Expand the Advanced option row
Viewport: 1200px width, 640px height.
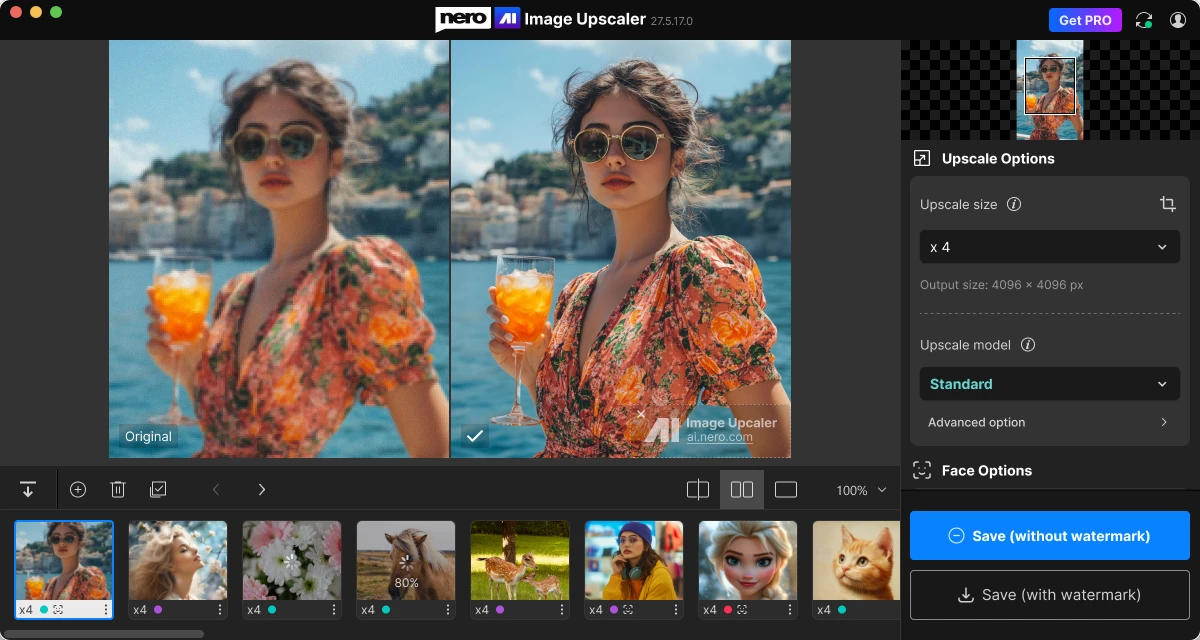(1049, 422)
